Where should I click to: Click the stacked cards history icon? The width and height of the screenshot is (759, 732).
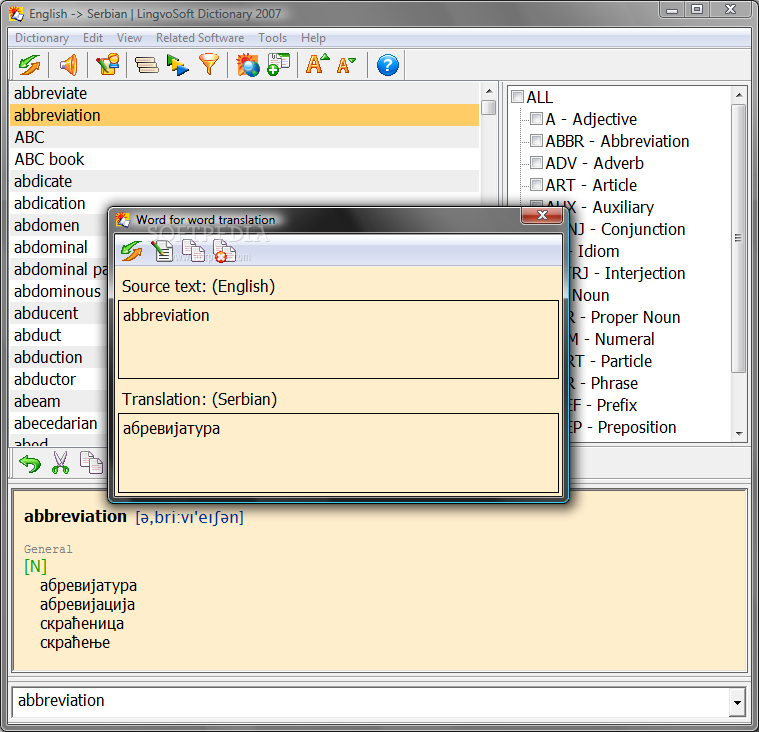coord(146,65)
